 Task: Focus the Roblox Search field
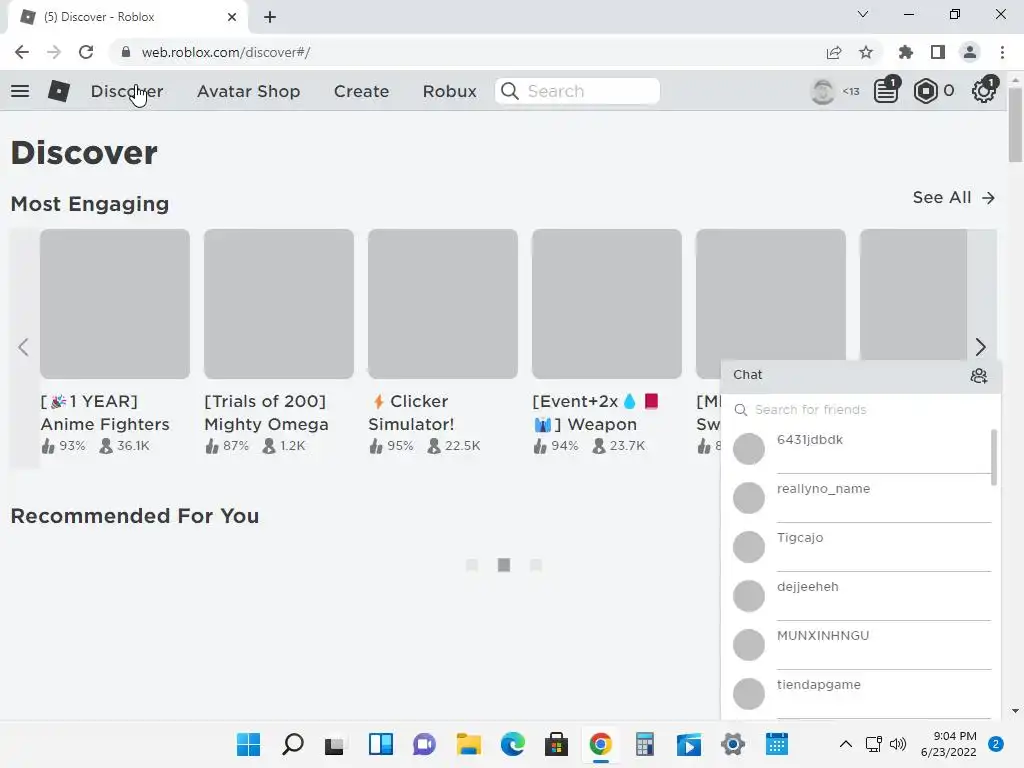pyautogui.click(x=577, y=91)
